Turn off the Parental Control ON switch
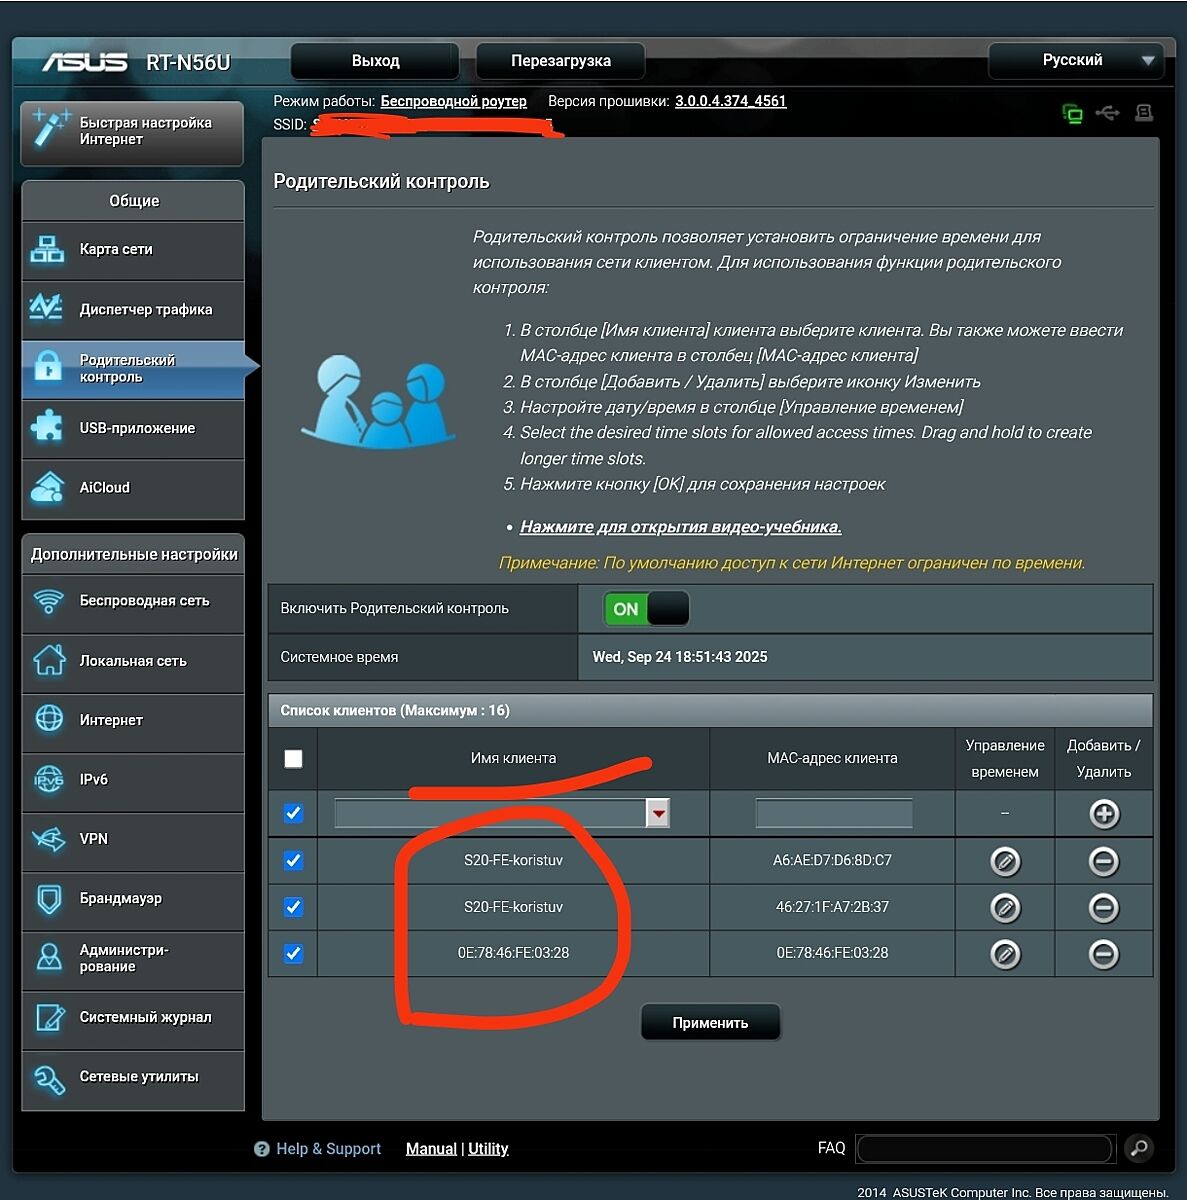 pyautogui.click(x=646, y=609)
